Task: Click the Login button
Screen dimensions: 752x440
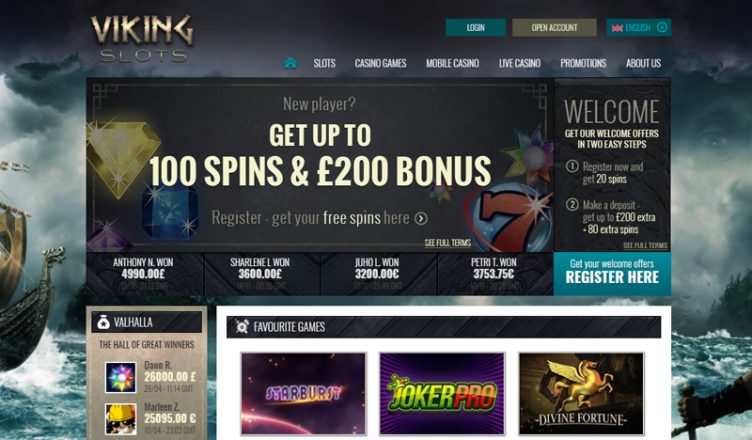Action: (476, 27)
